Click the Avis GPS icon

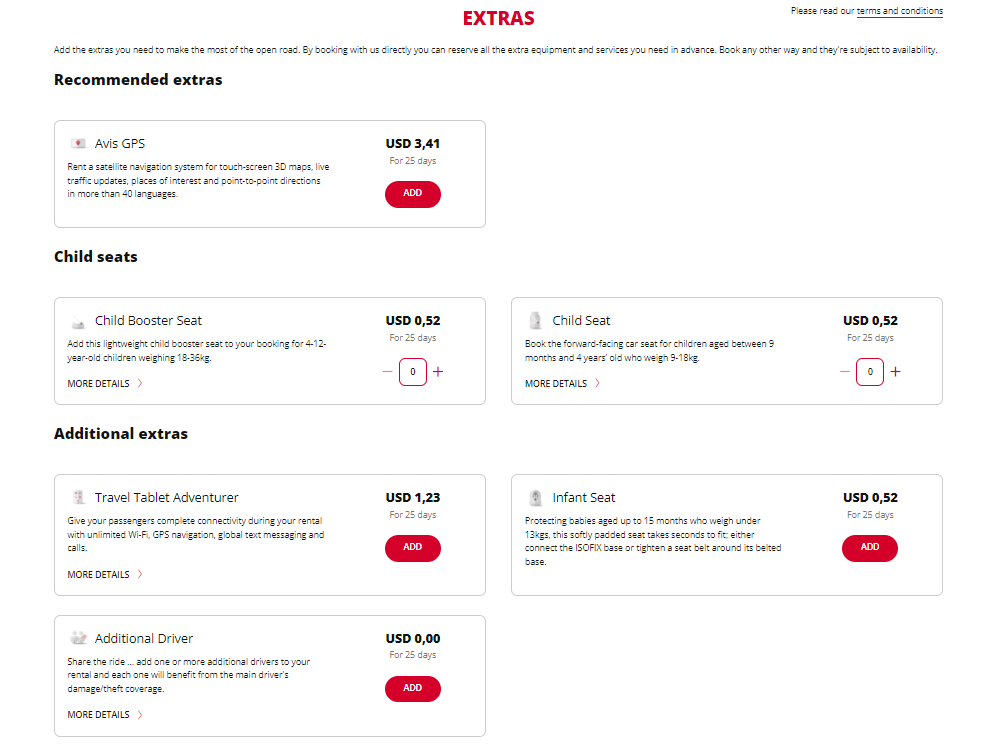(x=78, y=144)
